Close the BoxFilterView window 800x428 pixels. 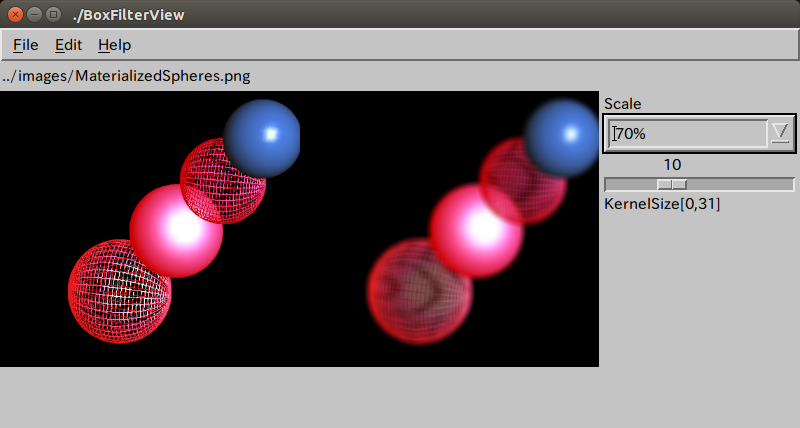point(15,14)
